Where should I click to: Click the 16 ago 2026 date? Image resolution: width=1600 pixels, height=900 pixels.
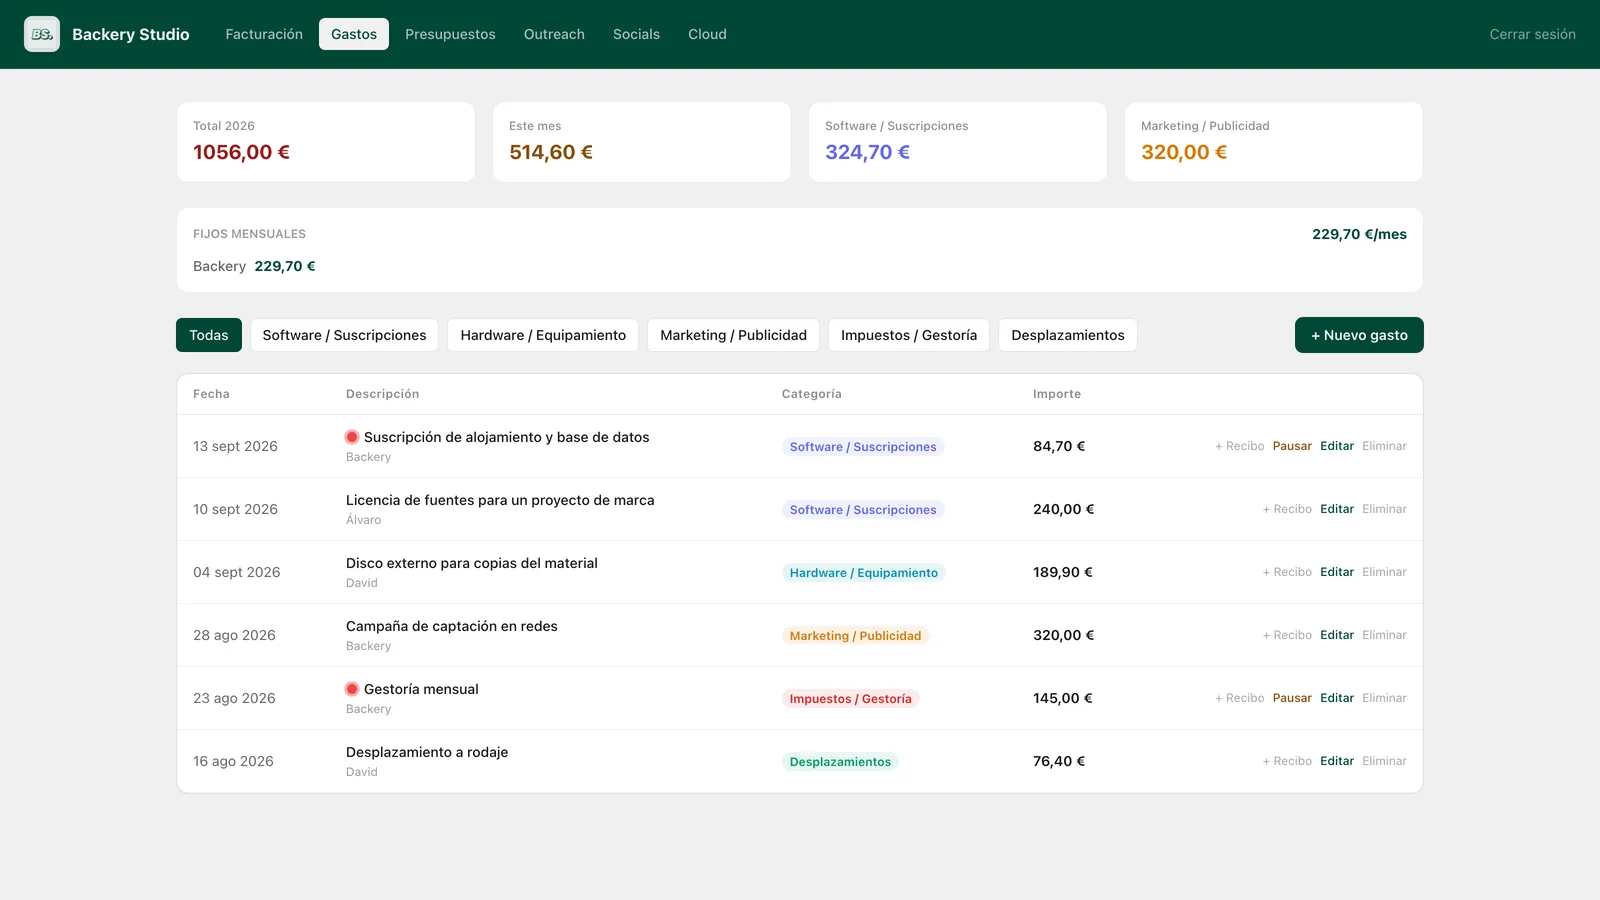233,761
